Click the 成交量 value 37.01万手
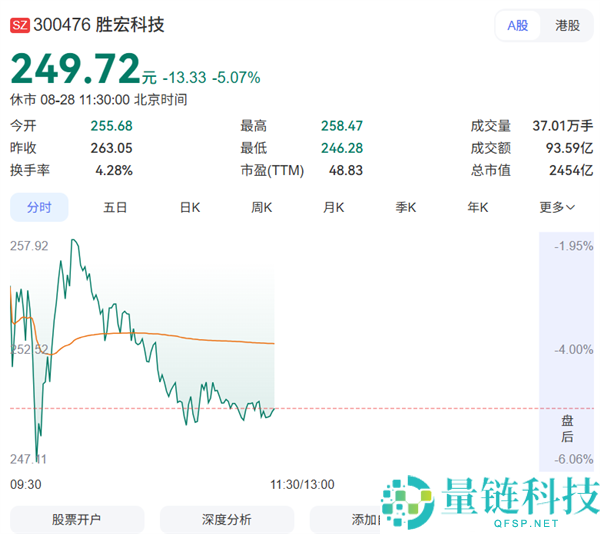Image resolution: width=600 pixels, height=534 pixels. pos(562,126)
